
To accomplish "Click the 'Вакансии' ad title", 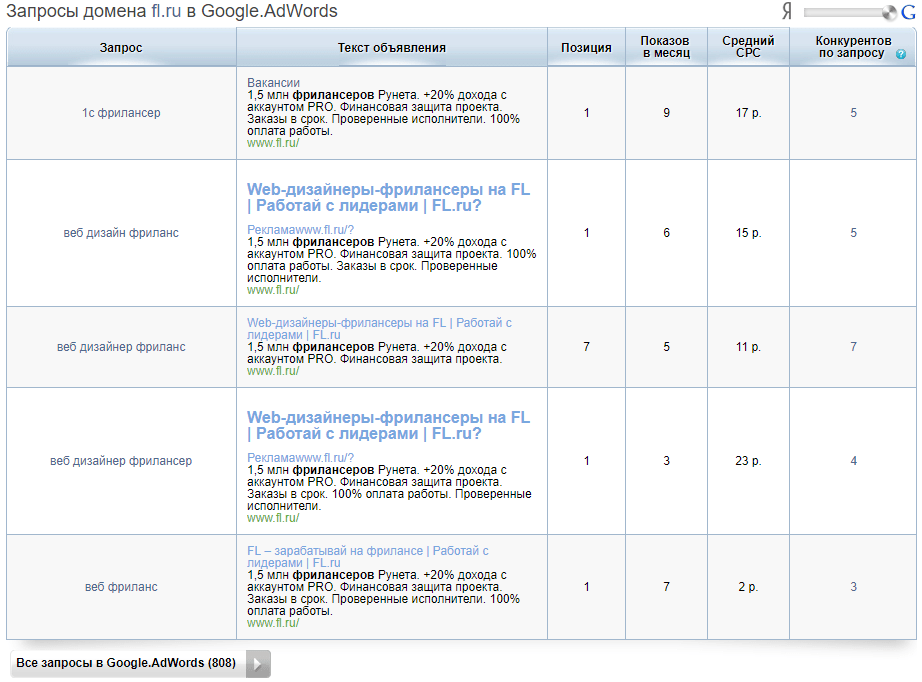I will 273,83.
